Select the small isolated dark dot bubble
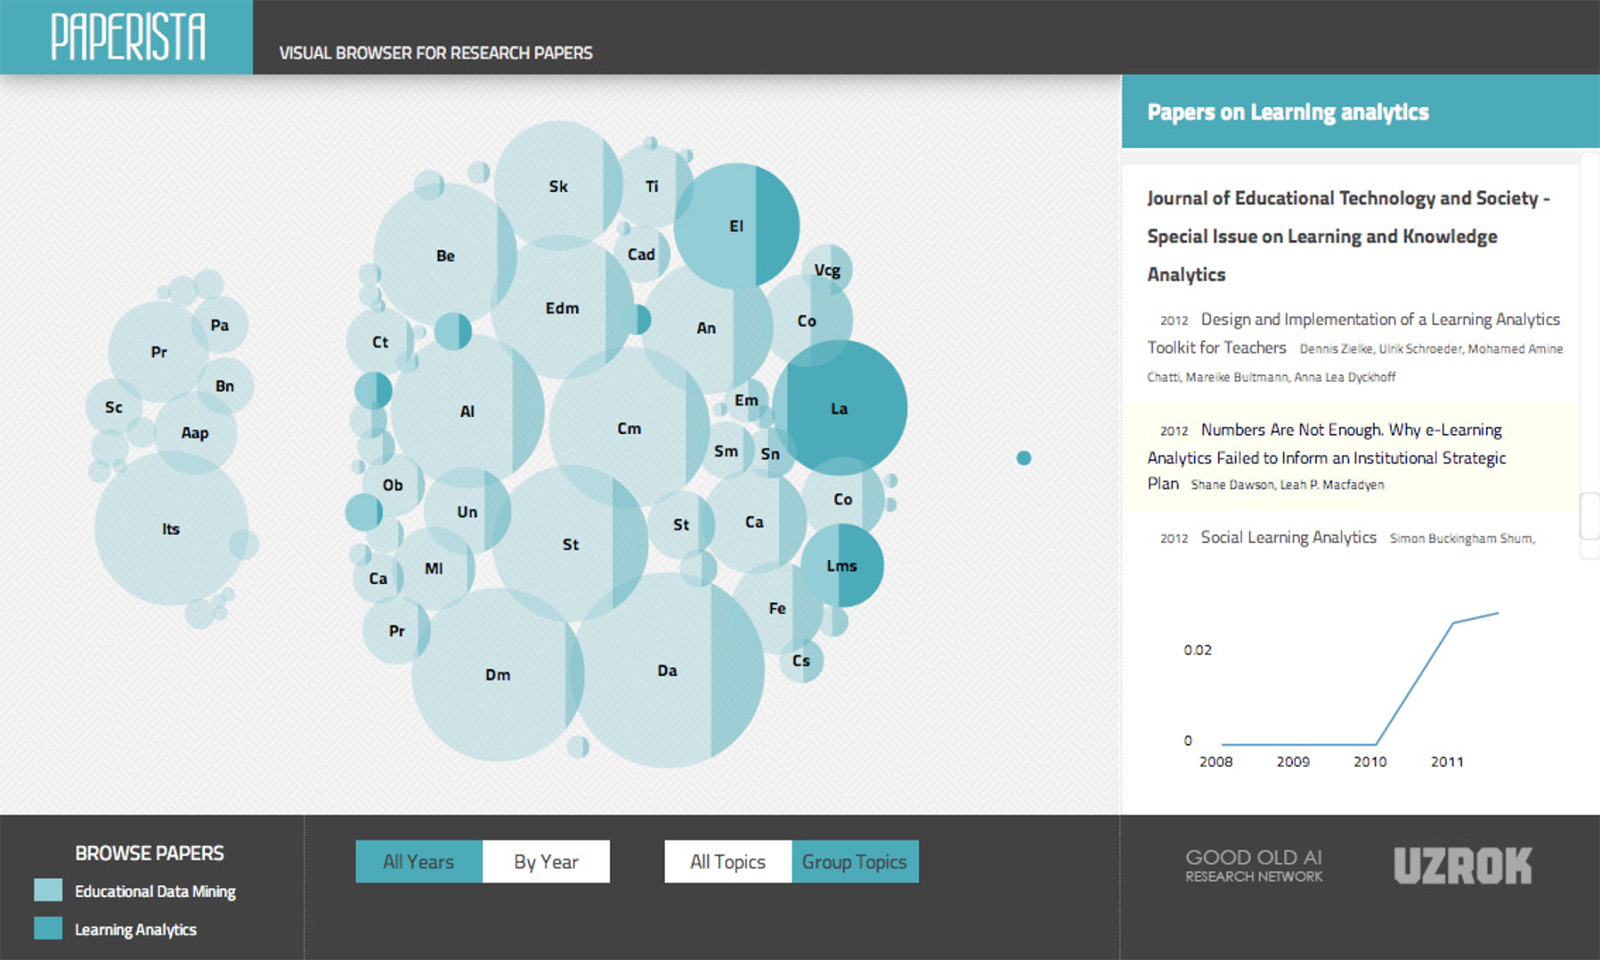 1023,458
